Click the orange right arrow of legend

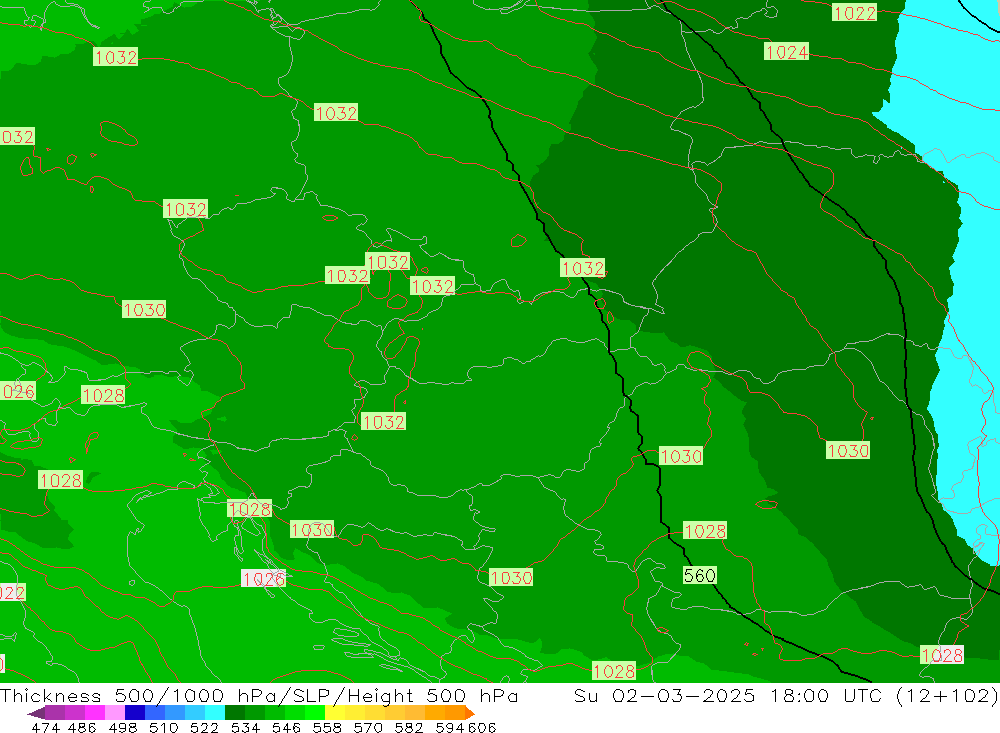470,713
